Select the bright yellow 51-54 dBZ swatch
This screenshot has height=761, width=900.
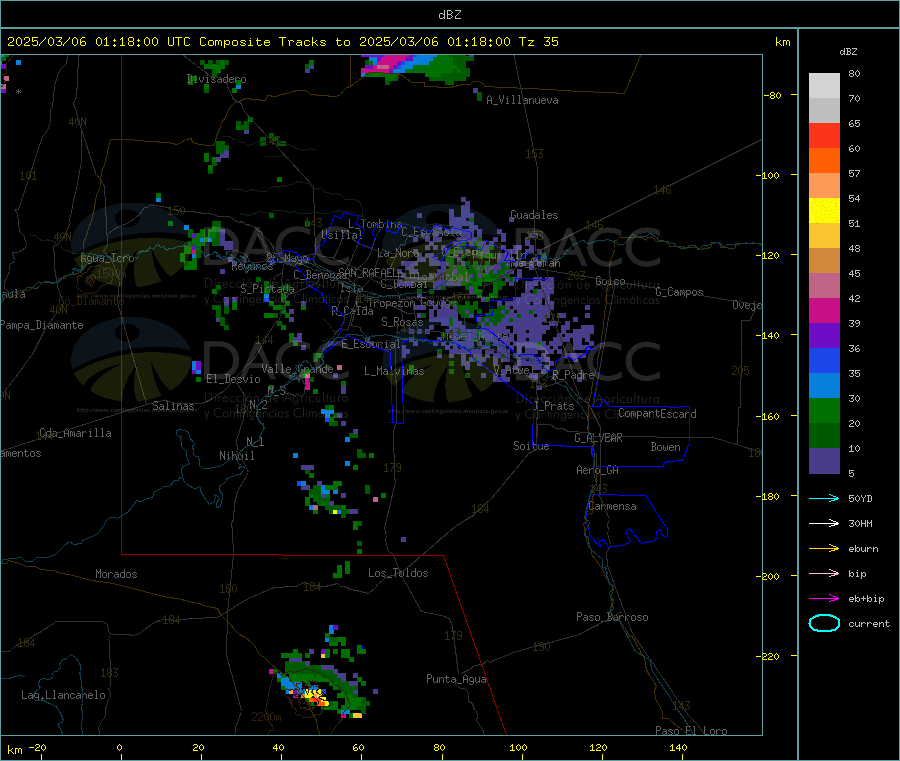point(824,211)
